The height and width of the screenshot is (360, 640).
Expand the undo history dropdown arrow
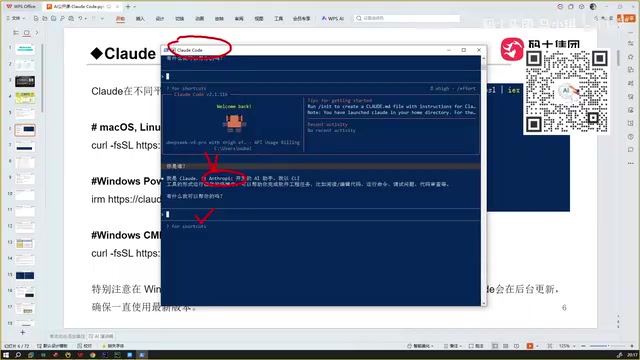tap(86, 18)
